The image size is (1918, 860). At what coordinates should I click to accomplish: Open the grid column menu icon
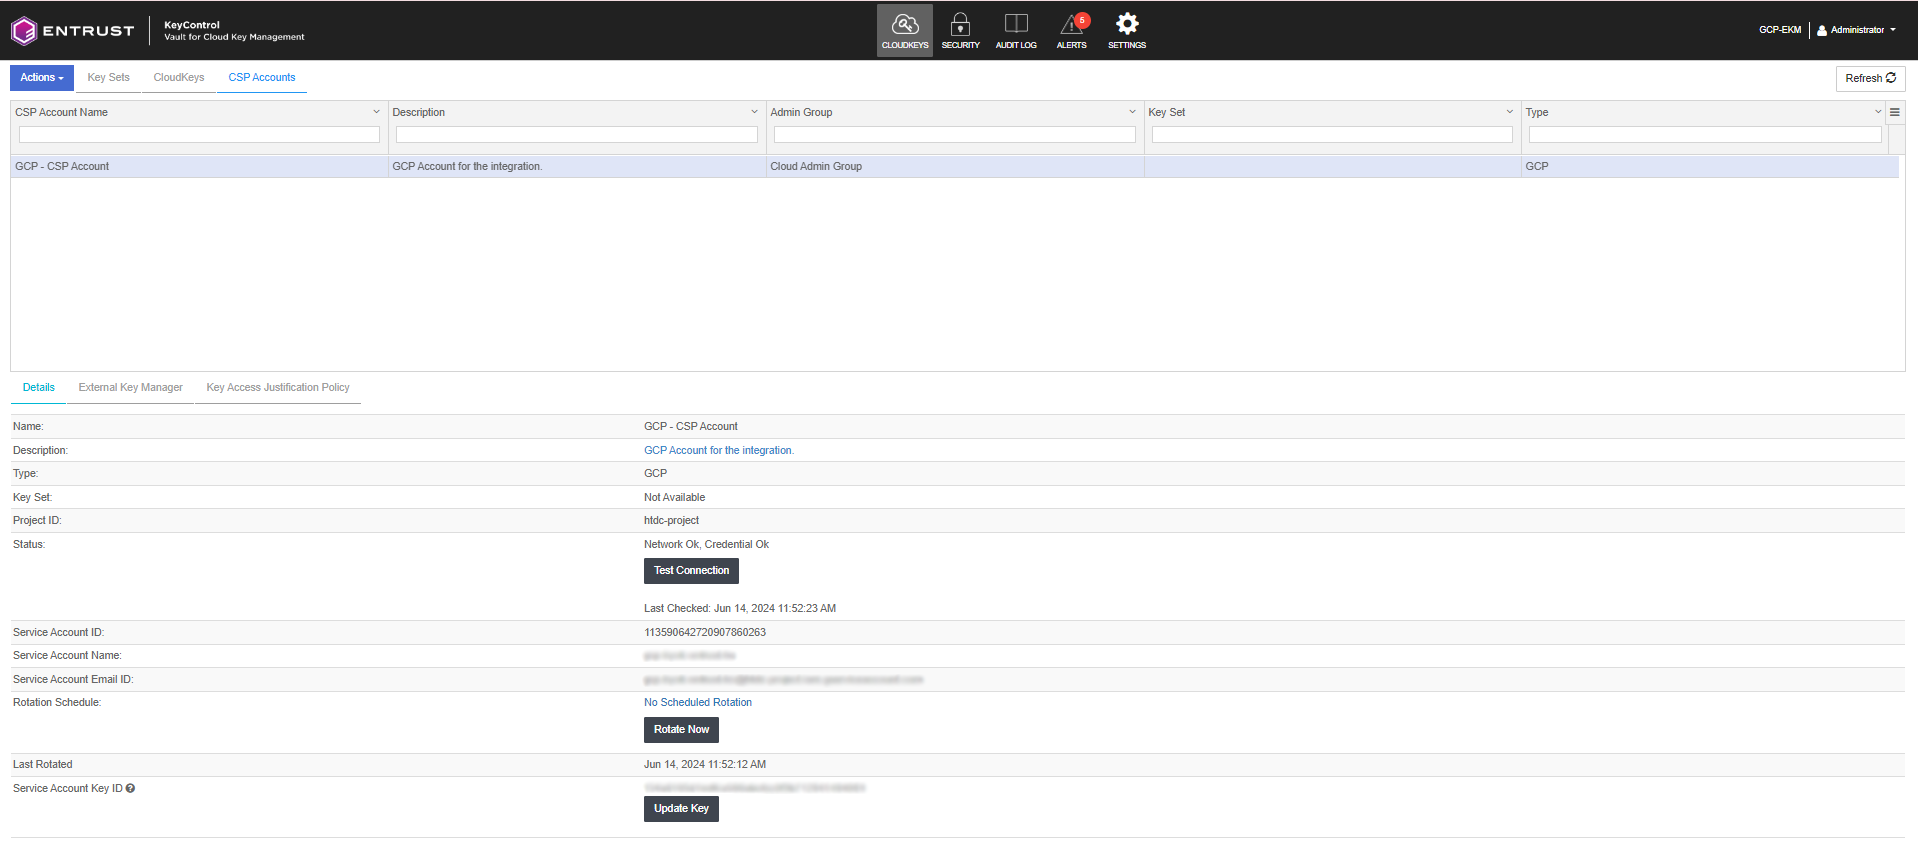coord(1894,112)
